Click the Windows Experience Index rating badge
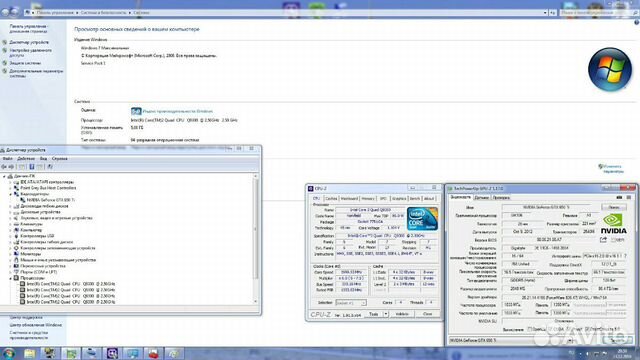 [x=136, y=111]
